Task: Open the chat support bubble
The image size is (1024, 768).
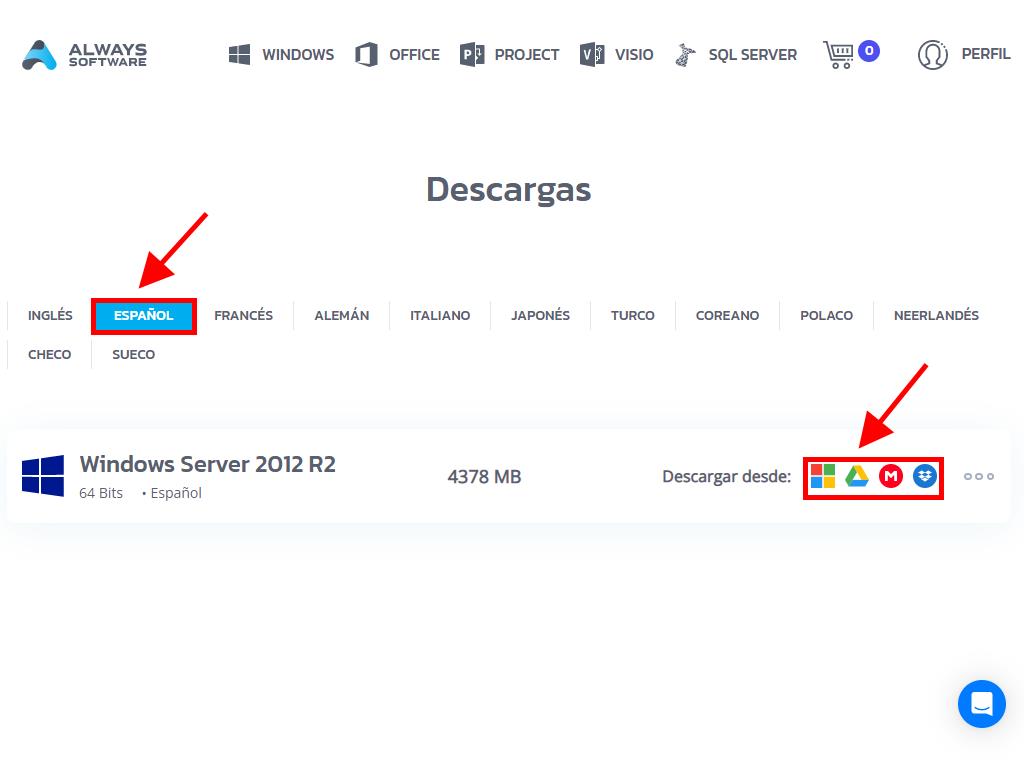Action: pyautogui.click(x=982, y=704)
